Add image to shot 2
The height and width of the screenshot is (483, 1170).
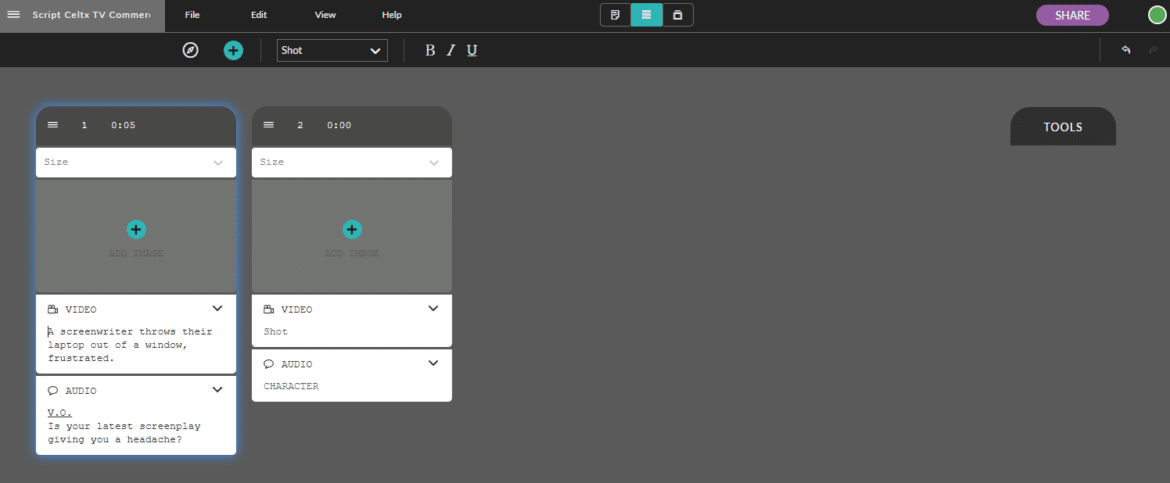point(352,230)
